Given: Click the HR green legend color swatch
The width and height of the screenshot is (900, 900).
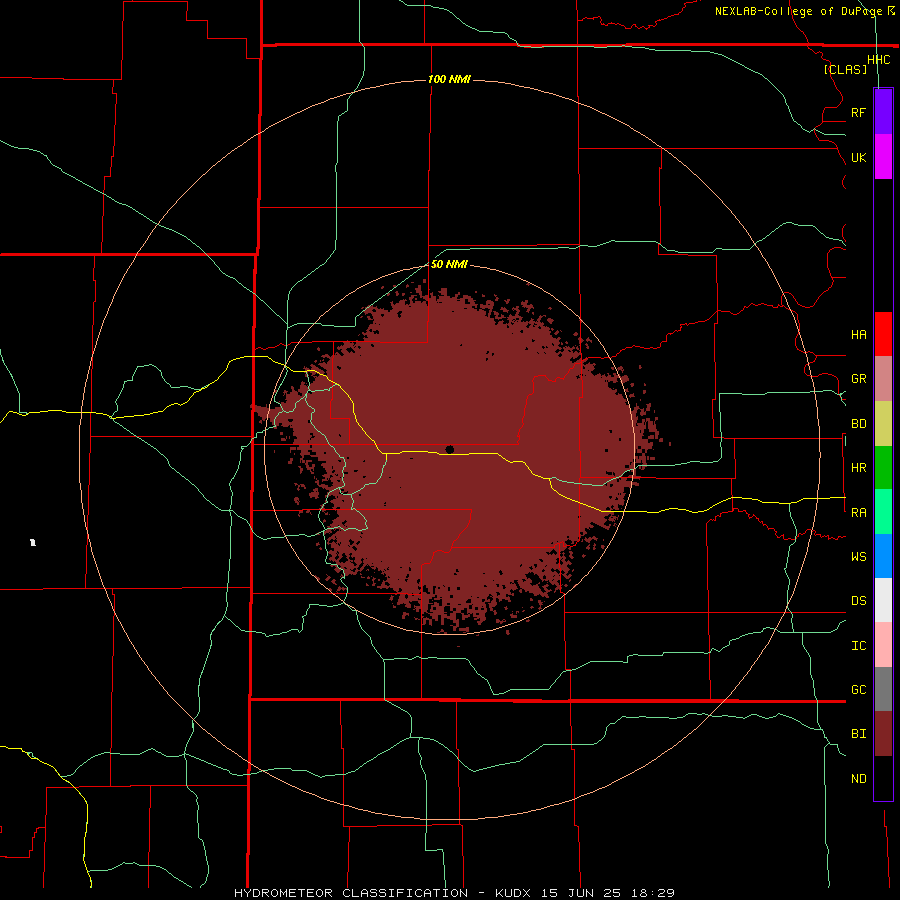Looking at the screenshot, I should [883, 468].
